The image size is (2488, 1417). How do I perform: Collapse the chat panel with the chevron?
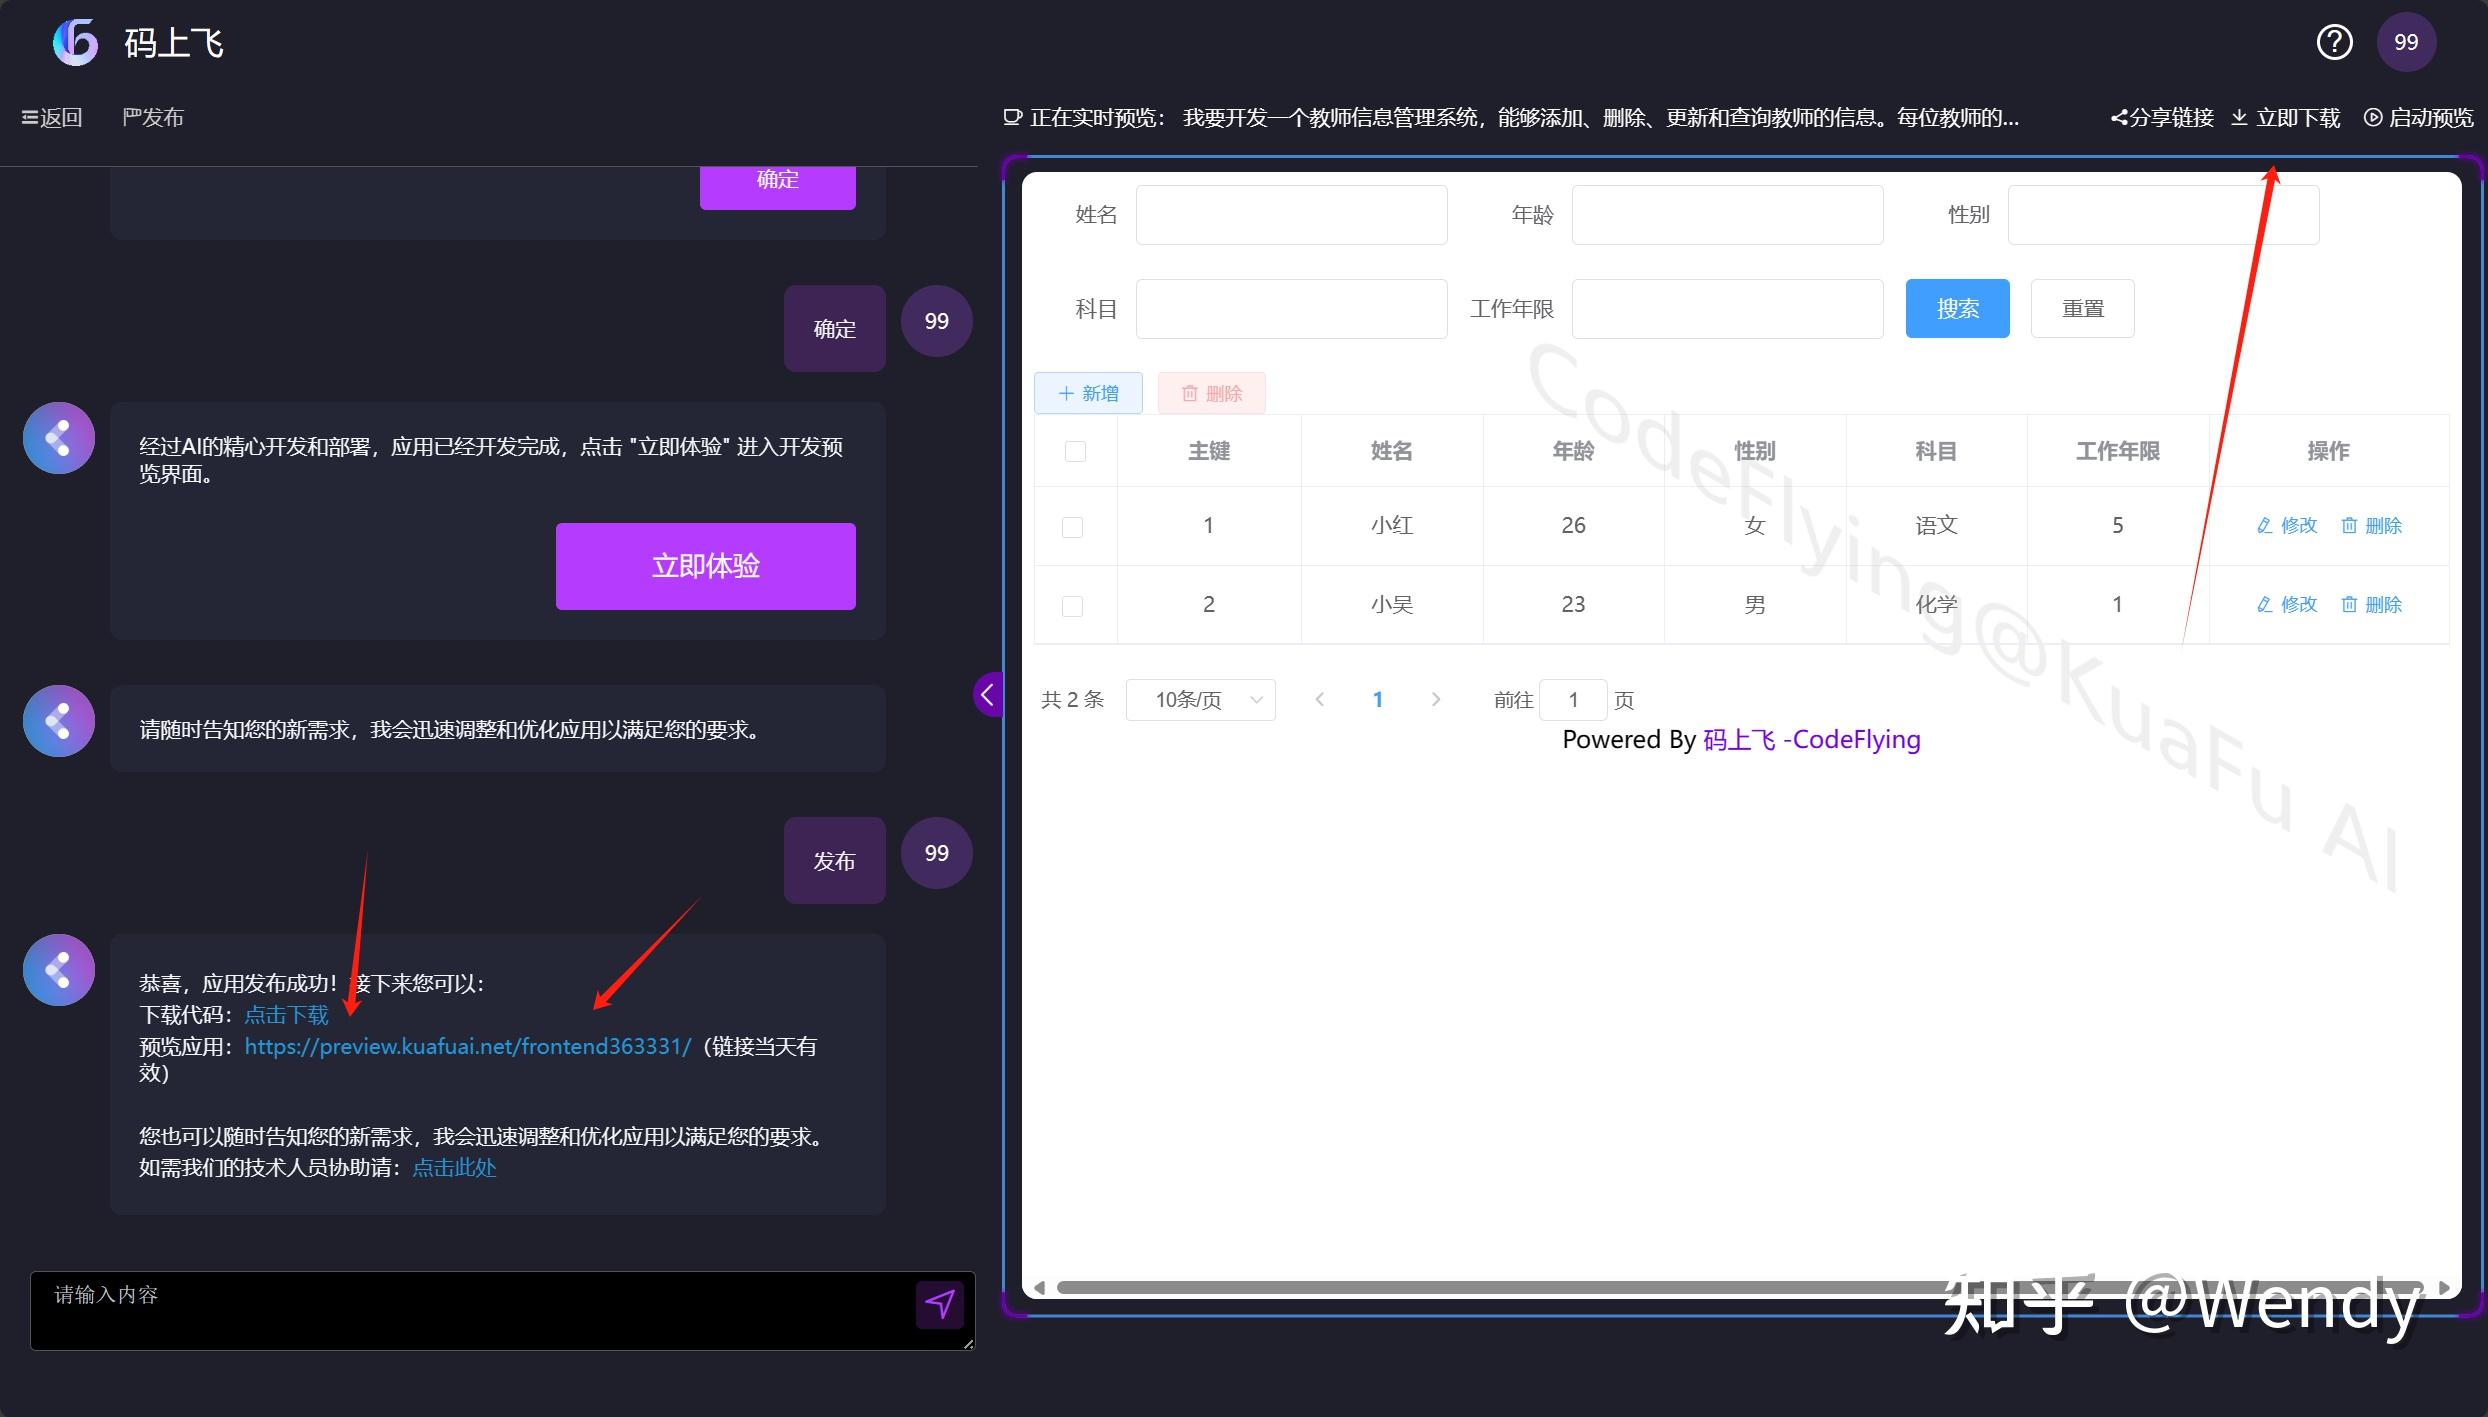pyautogui.click(x=988, y=694)
